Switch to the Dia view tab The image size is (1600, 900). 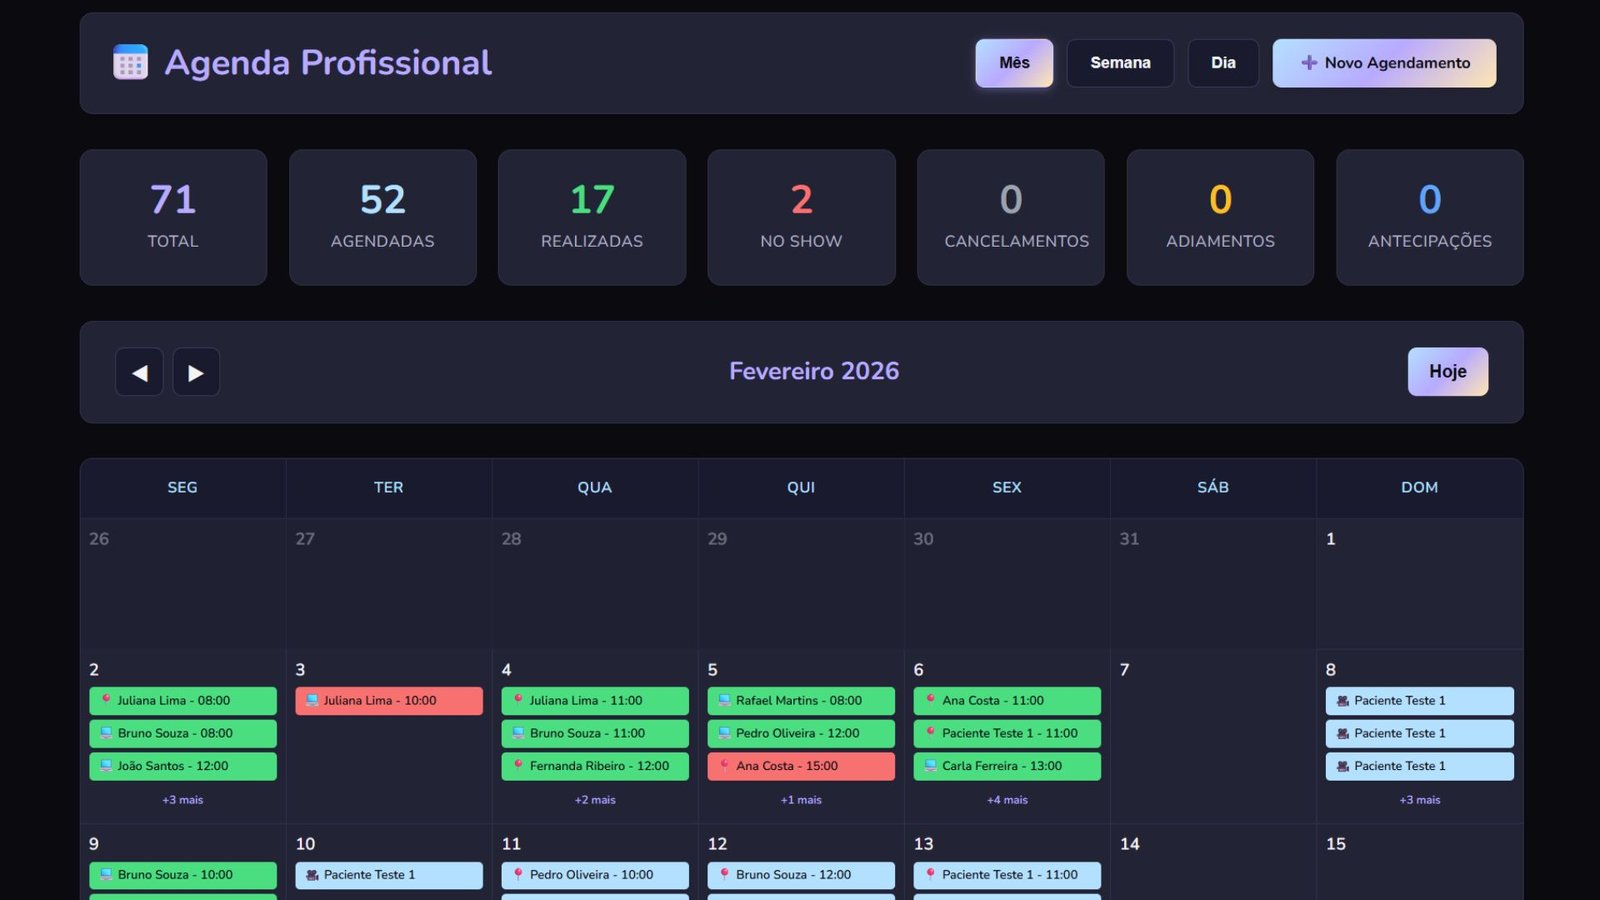tap(1223, 62)
